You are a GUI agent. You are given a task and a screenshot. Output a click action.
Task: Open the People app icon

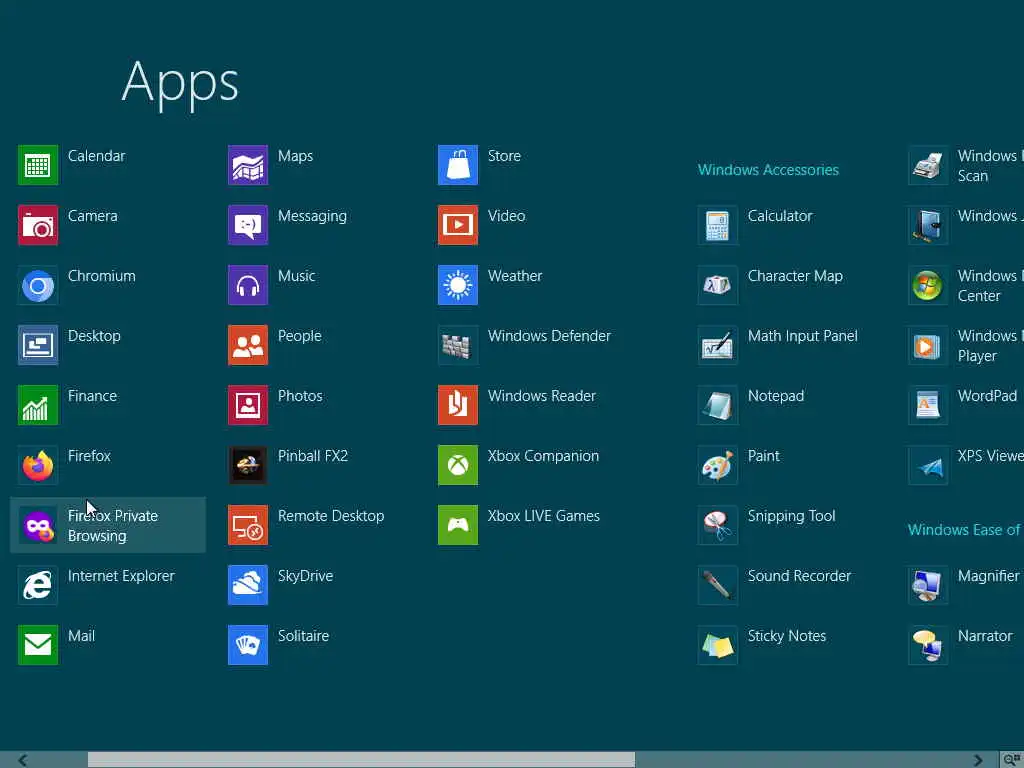tap(248, 345)
